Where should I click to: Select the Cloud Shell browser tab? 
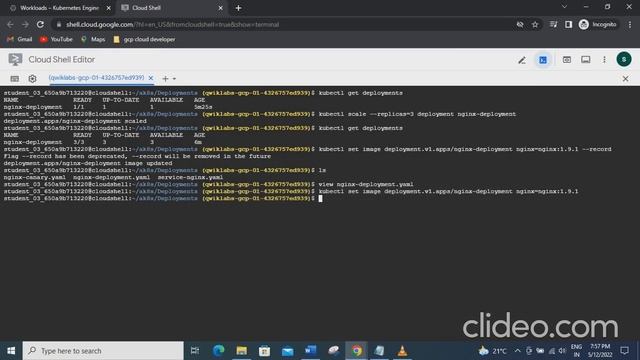(x=171, y=8)
